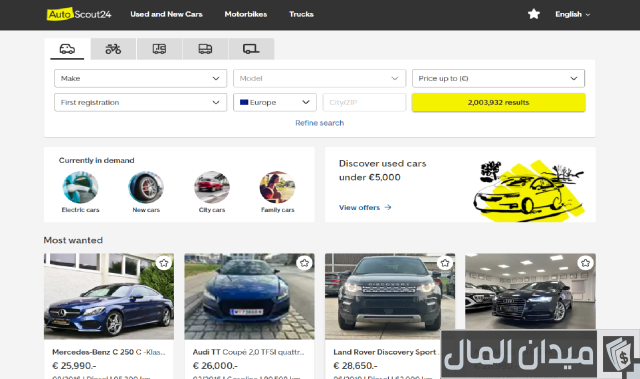This screenshot has height=379, width=640.
Task: Open Family cars category icon
Action: click(278, 187)
